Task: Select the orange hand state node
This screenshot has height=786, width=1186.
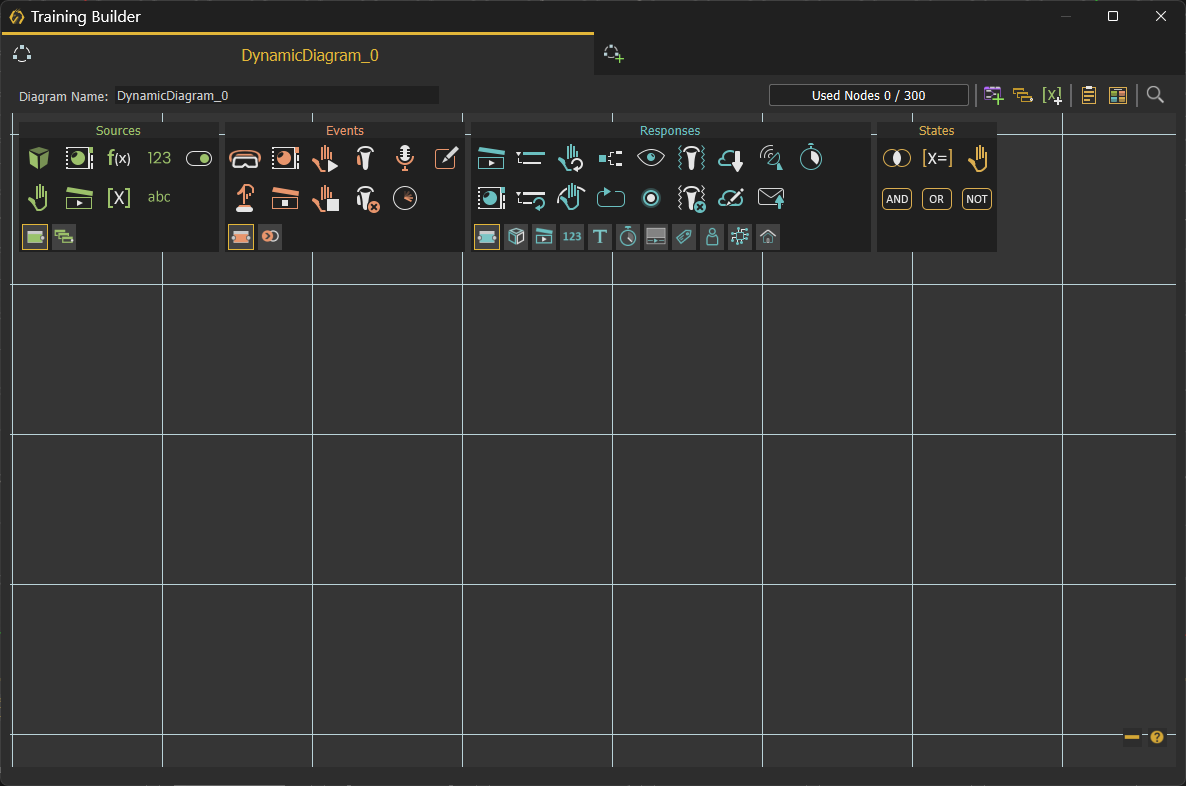Action: tap(977, 158)
